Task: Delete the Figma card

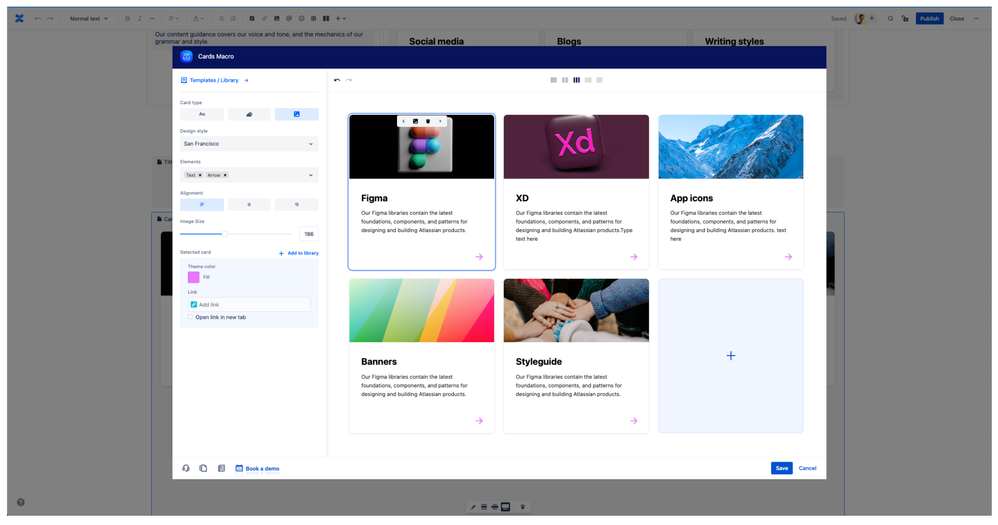Action: pyautogui.click(x=428, y=121)
